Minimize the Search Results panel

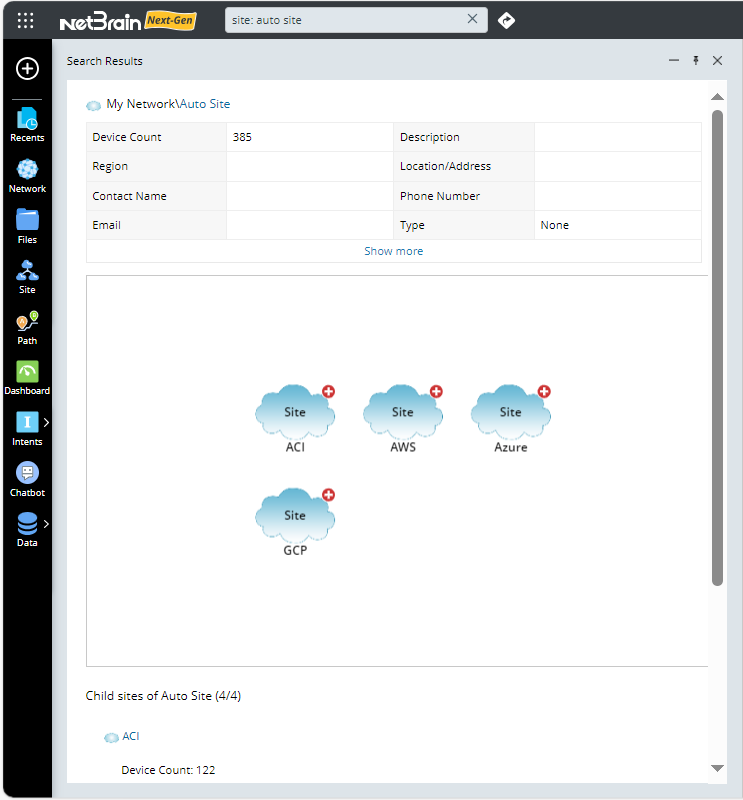coord(674,60)
